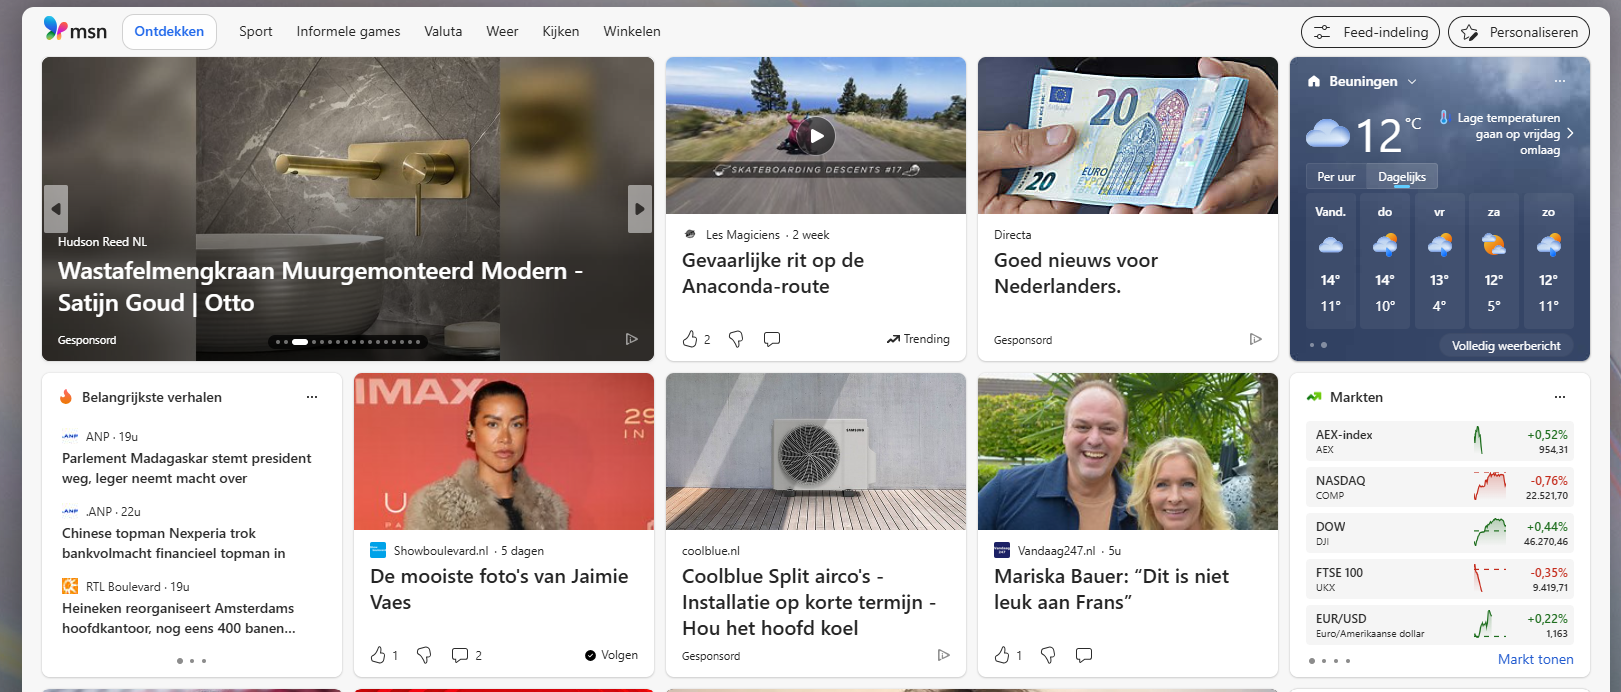Viewport: 1621px width, 692px height.
Task: Open the Feed-indeling layout button
Action: coord(1370,32)
